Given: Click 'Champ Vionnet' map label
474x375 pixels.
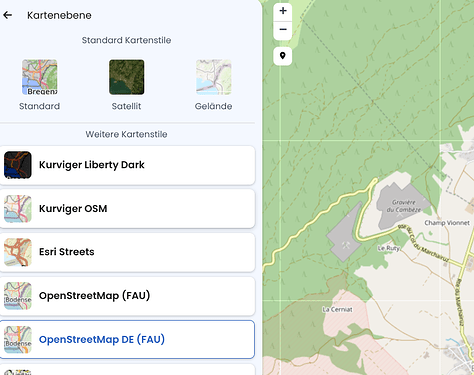Looking at the screenshot, I should click(x=447, y=223).
